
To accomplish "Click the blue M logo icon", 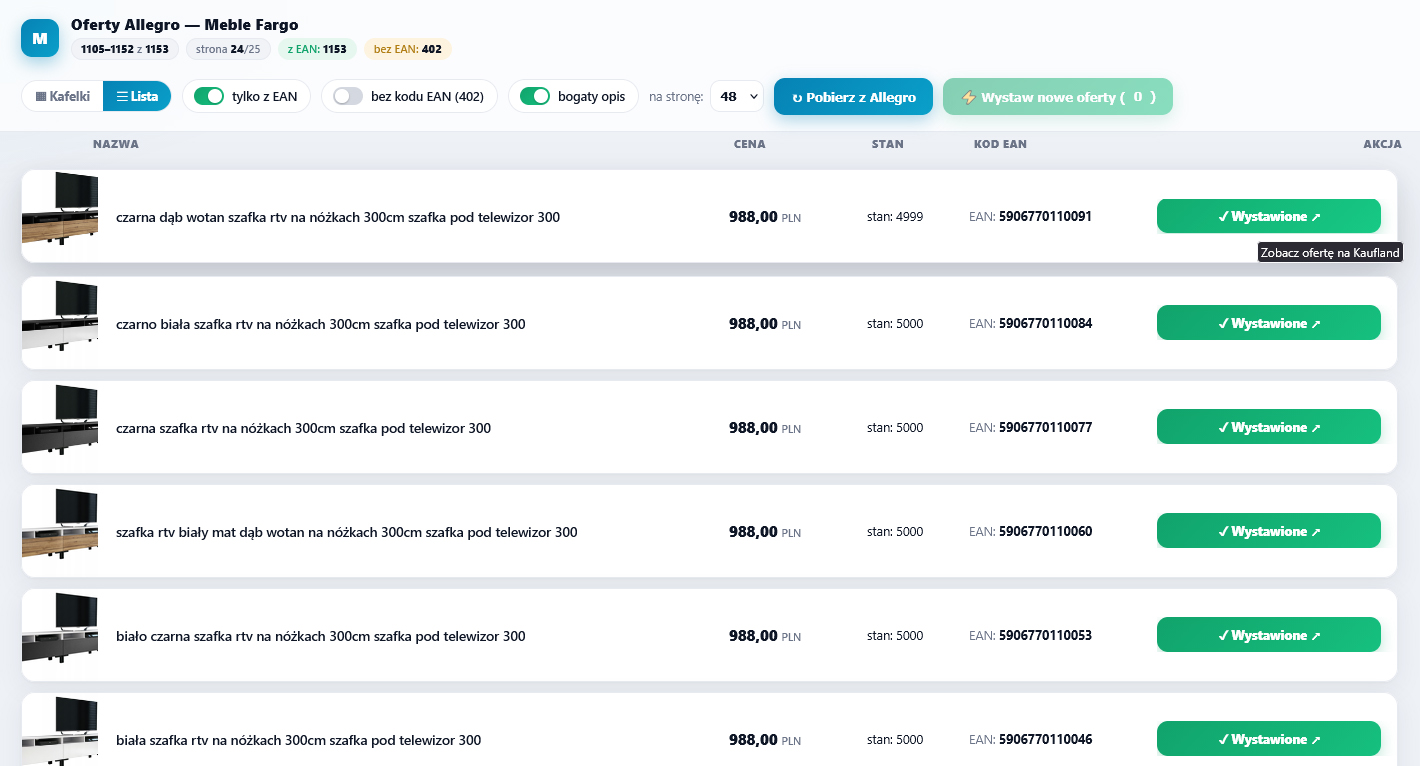I will point(40,38).
